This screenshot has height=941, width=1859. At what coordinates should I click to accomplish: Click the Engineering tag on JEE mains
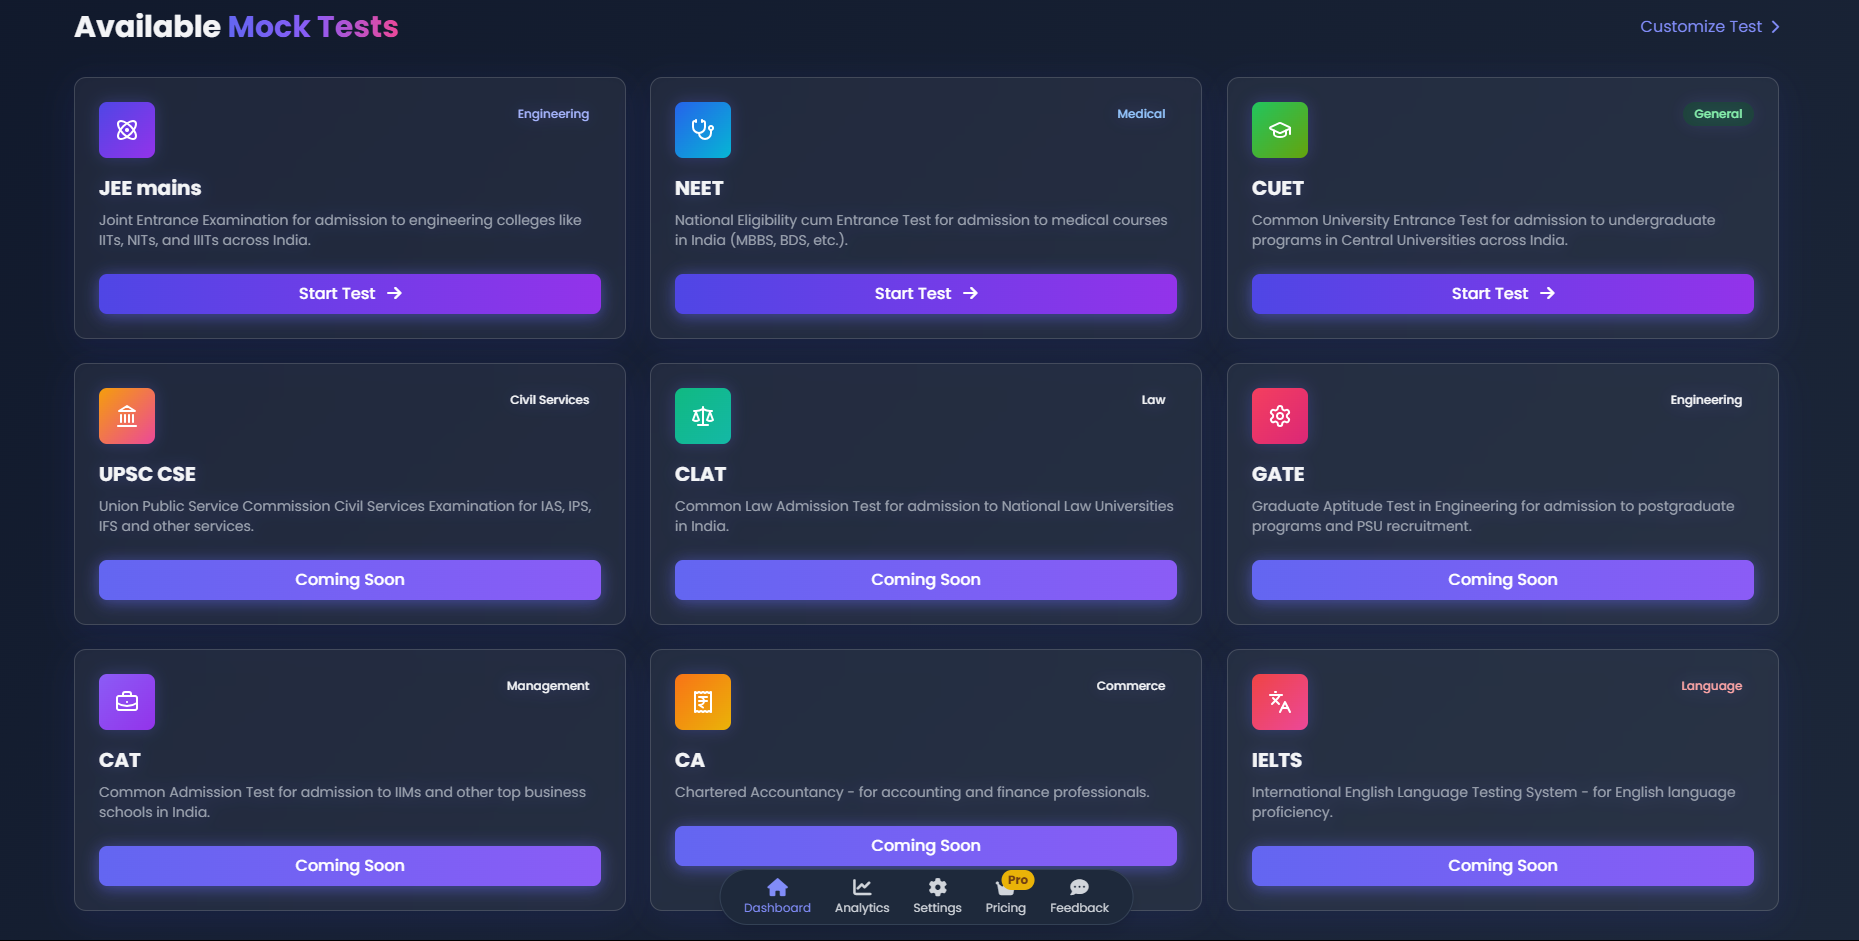(x=553, y=114)
